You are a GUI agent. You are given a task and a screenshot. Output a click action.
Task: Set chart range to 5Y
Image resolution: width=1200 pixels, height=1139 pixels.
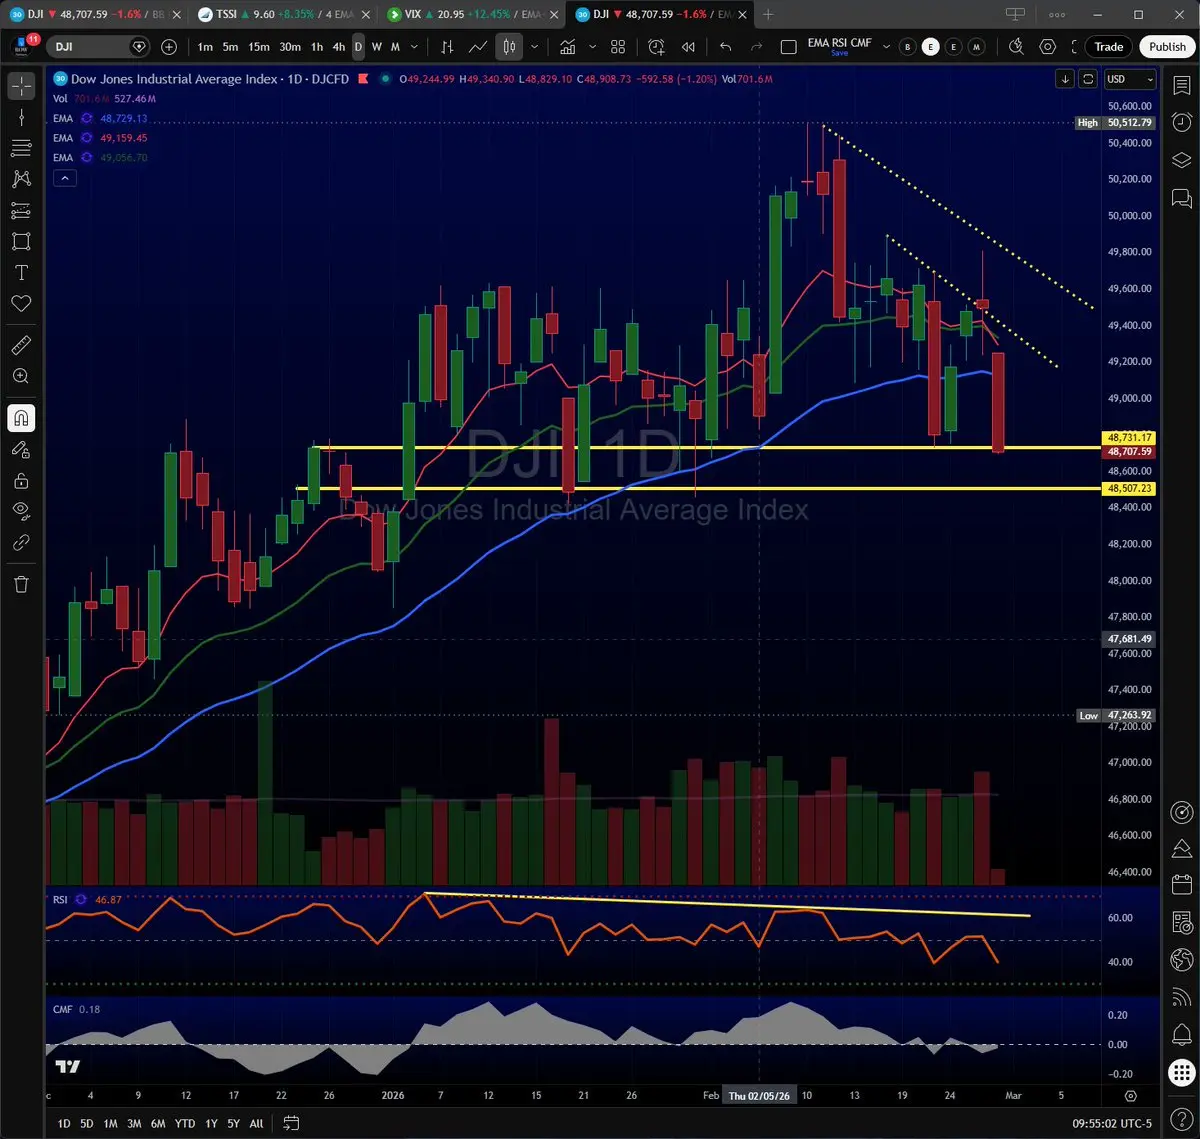(233, 1123)
